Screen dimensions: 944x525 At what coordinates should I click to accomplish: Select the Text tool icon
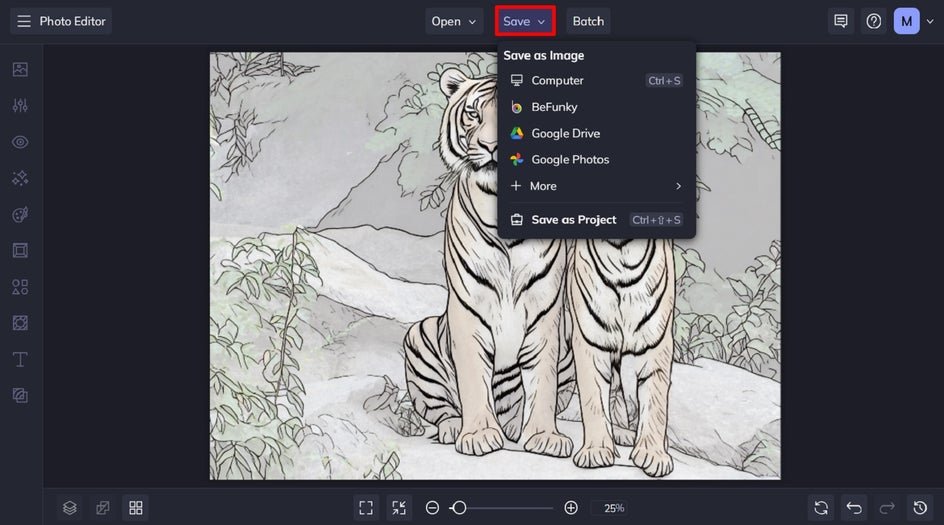tap(20, 359)
